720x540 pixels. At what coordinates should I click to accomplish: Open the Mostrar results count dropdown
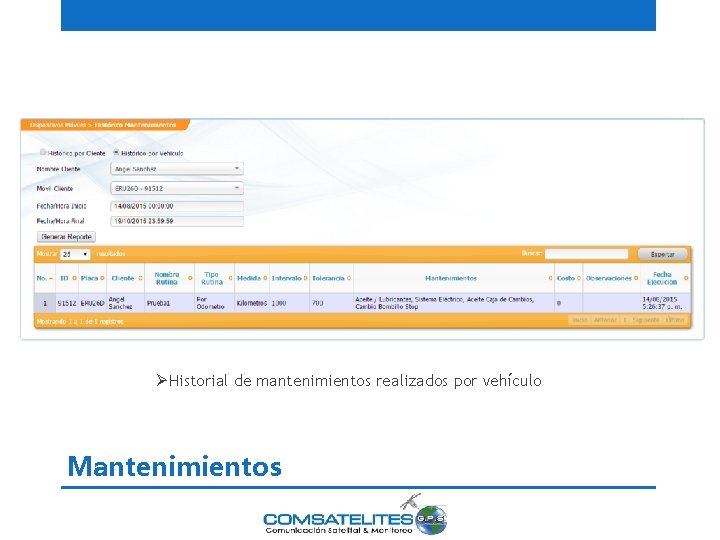tap(75, 254)
